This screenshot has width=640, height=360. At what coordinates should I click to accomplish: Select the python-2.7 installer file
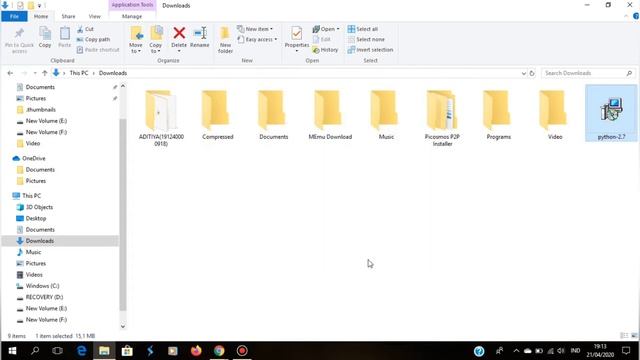[611, 113]
